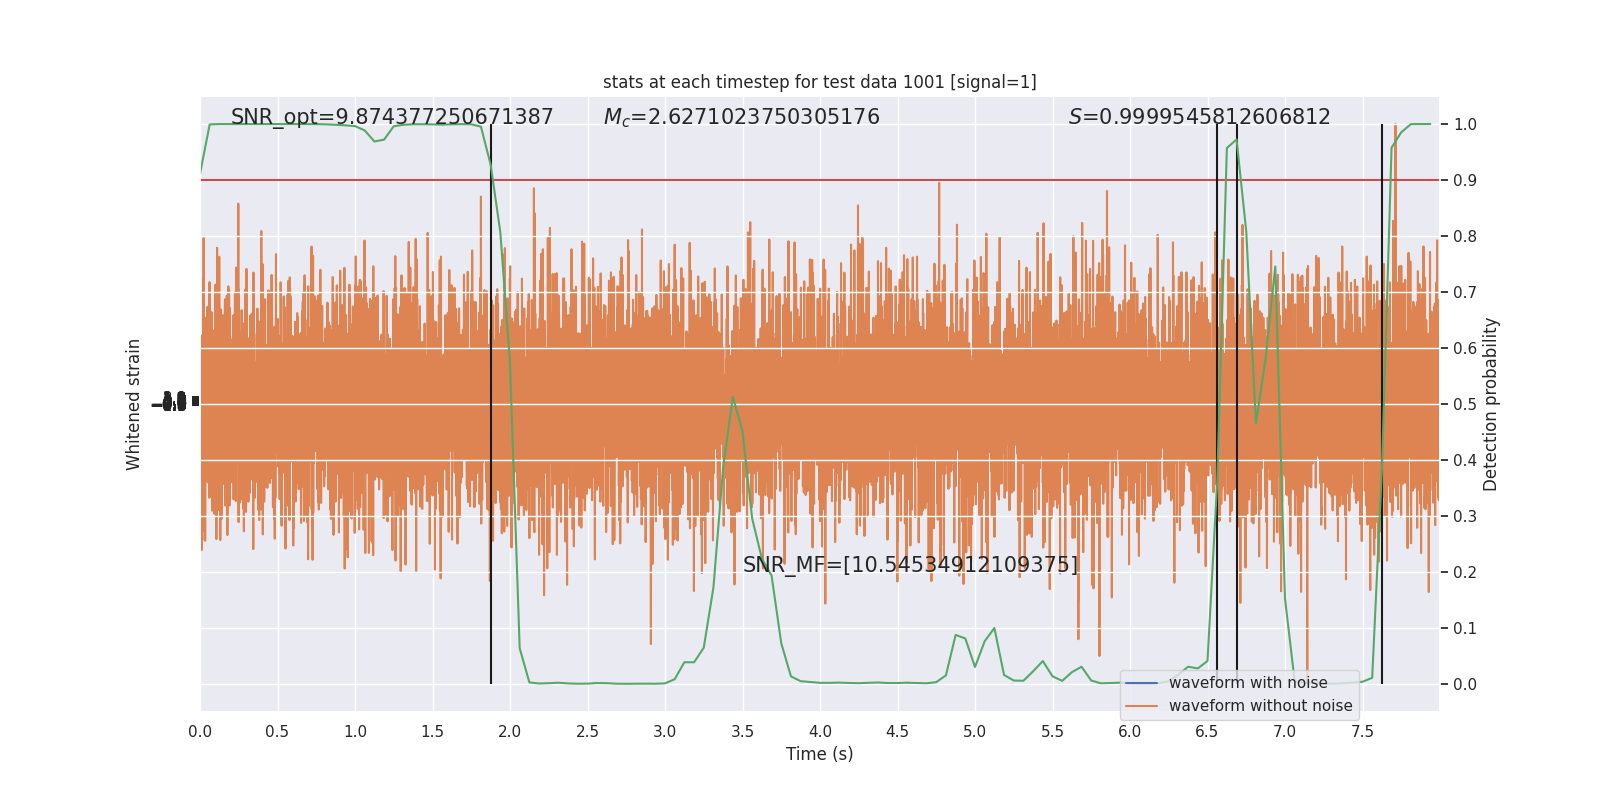Click the 'Detection probability' axis label
Image resolution: width=1600 pixels, height=800 pixels.
pyautogui.click(x=1491, y=404)
